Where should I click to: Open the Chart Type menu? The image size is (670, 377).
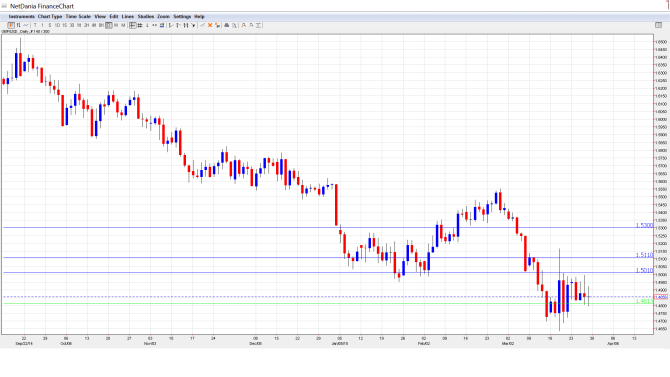click(x=50, y=17)
